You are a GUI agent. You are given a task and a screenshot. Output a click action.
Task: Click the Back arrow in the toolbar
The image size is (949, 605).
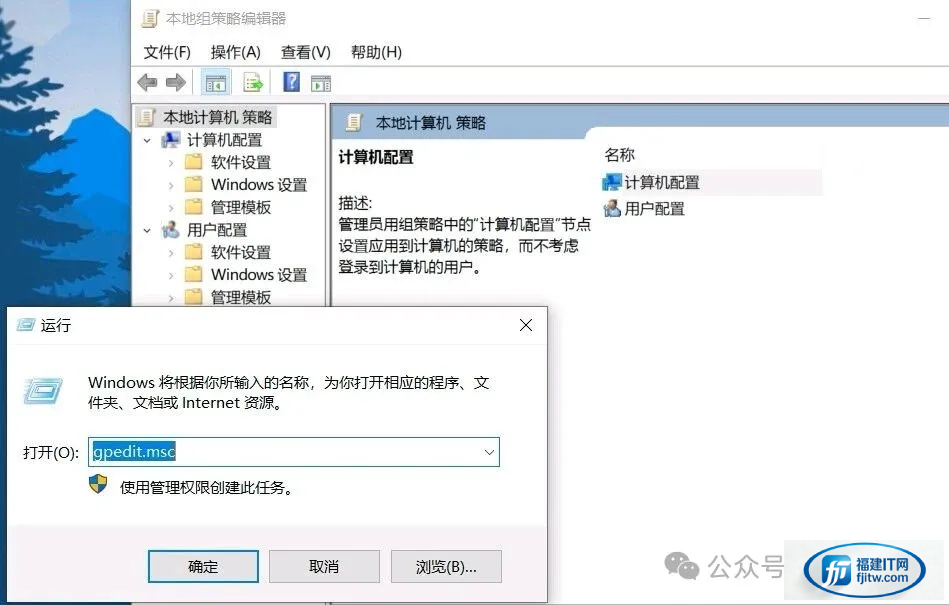click(148, 82)
